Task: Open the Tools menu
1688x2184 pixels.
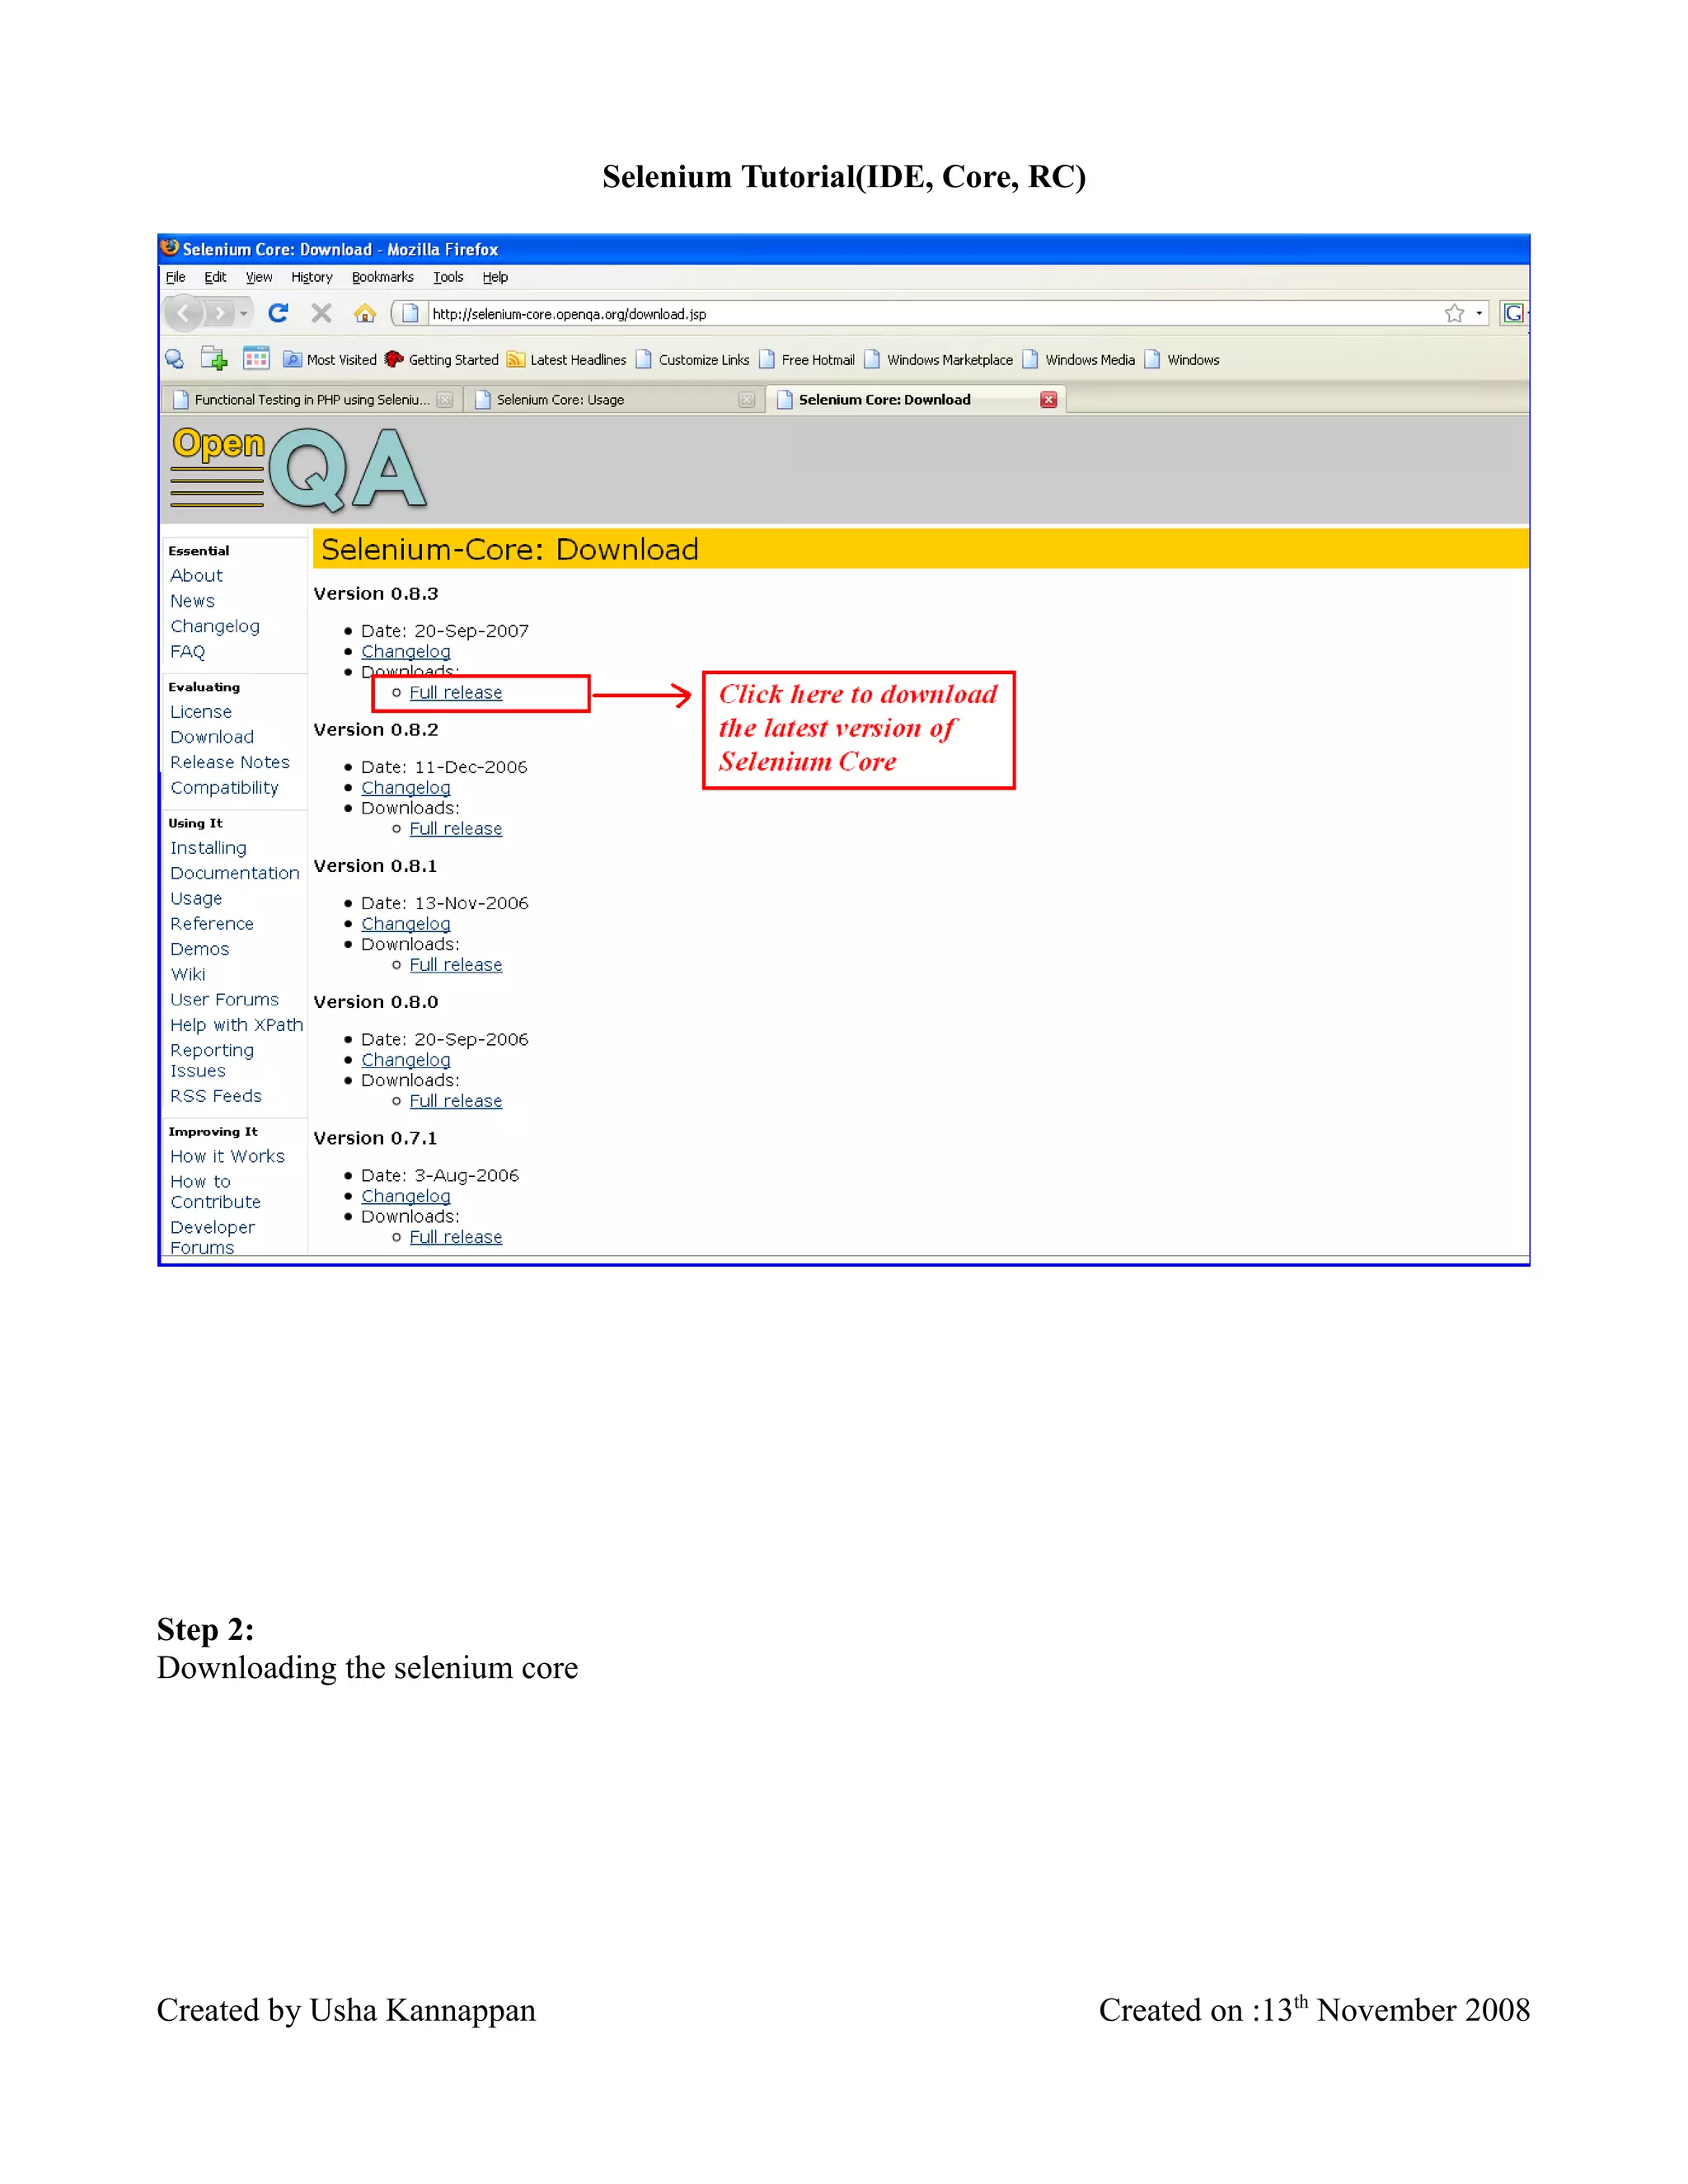Action: [x=448, y=277]
